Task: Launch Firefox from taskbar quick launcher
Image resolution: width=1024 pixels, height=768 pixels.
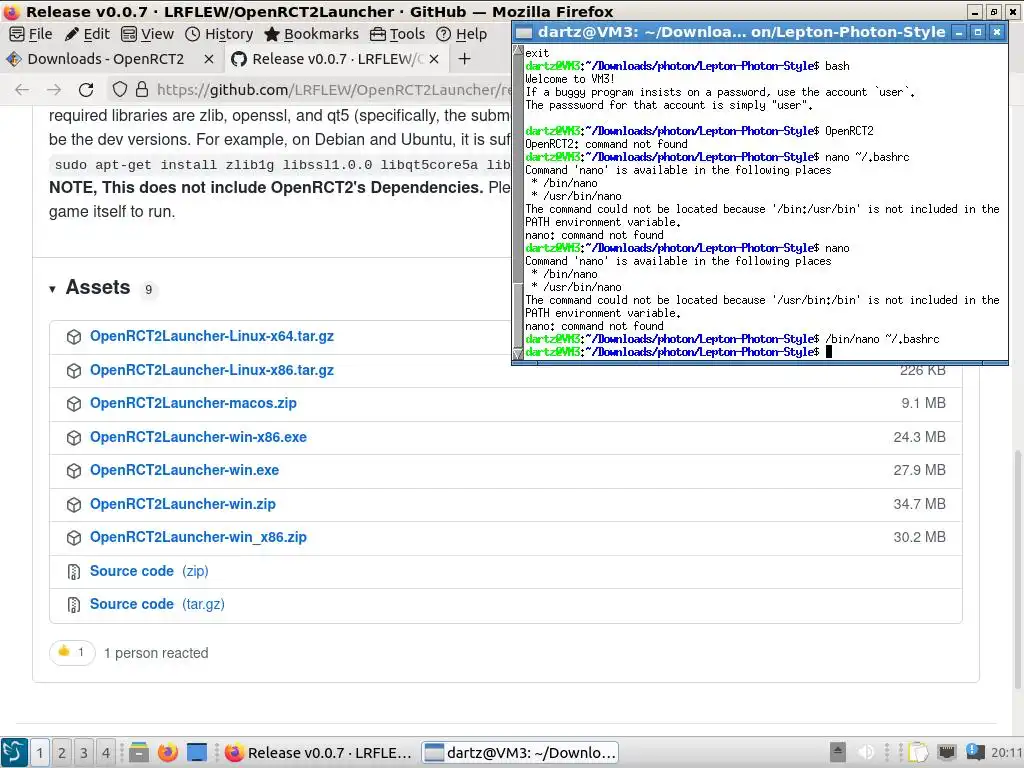Action: 168,753
